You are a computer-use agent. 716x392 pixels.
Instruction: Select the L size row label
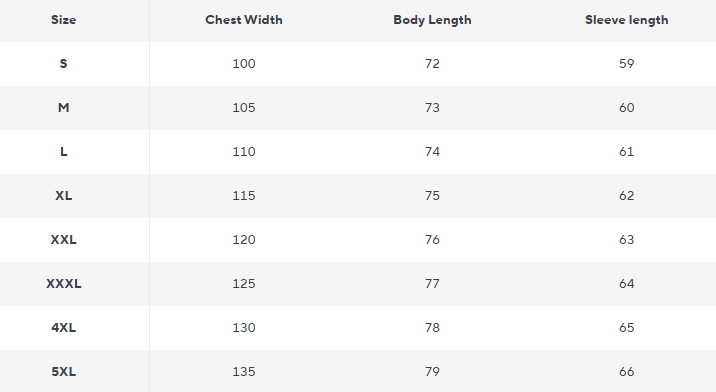[63, 152]
